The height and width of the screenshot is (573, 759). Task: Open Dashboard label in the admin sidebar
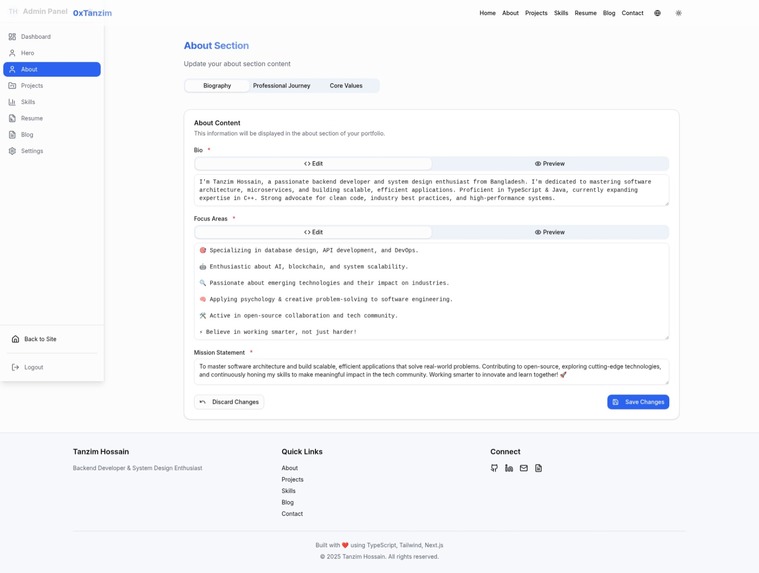click(36, 37)
